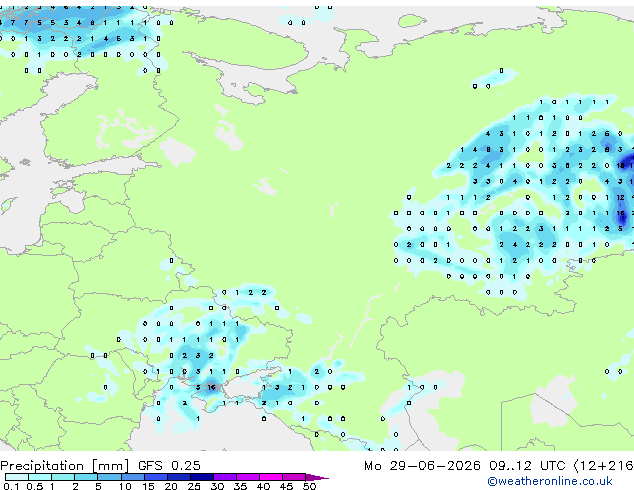Click the legend scale label '30'
This screenshot has width=634, height=490.
coord(218,486)
